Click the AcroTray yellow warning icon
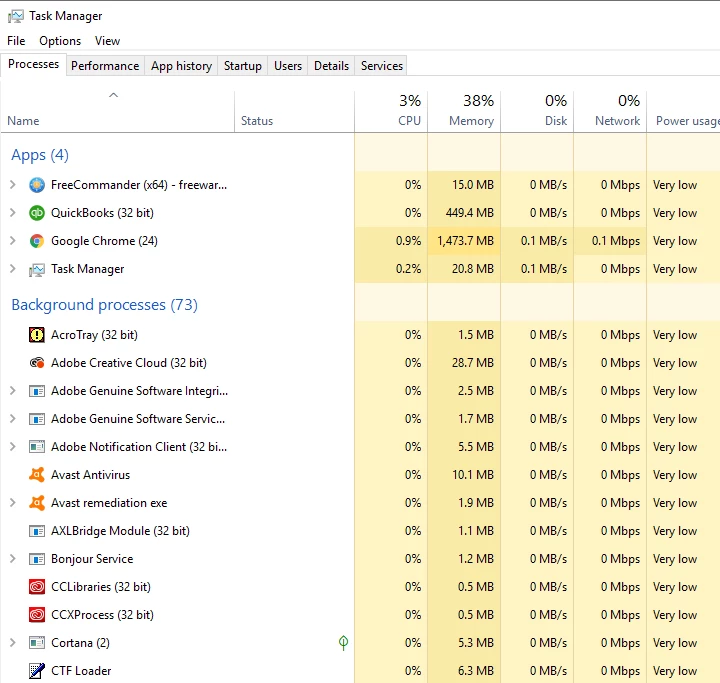Screen dimensions: 720x683 click(x=37, y=335)
